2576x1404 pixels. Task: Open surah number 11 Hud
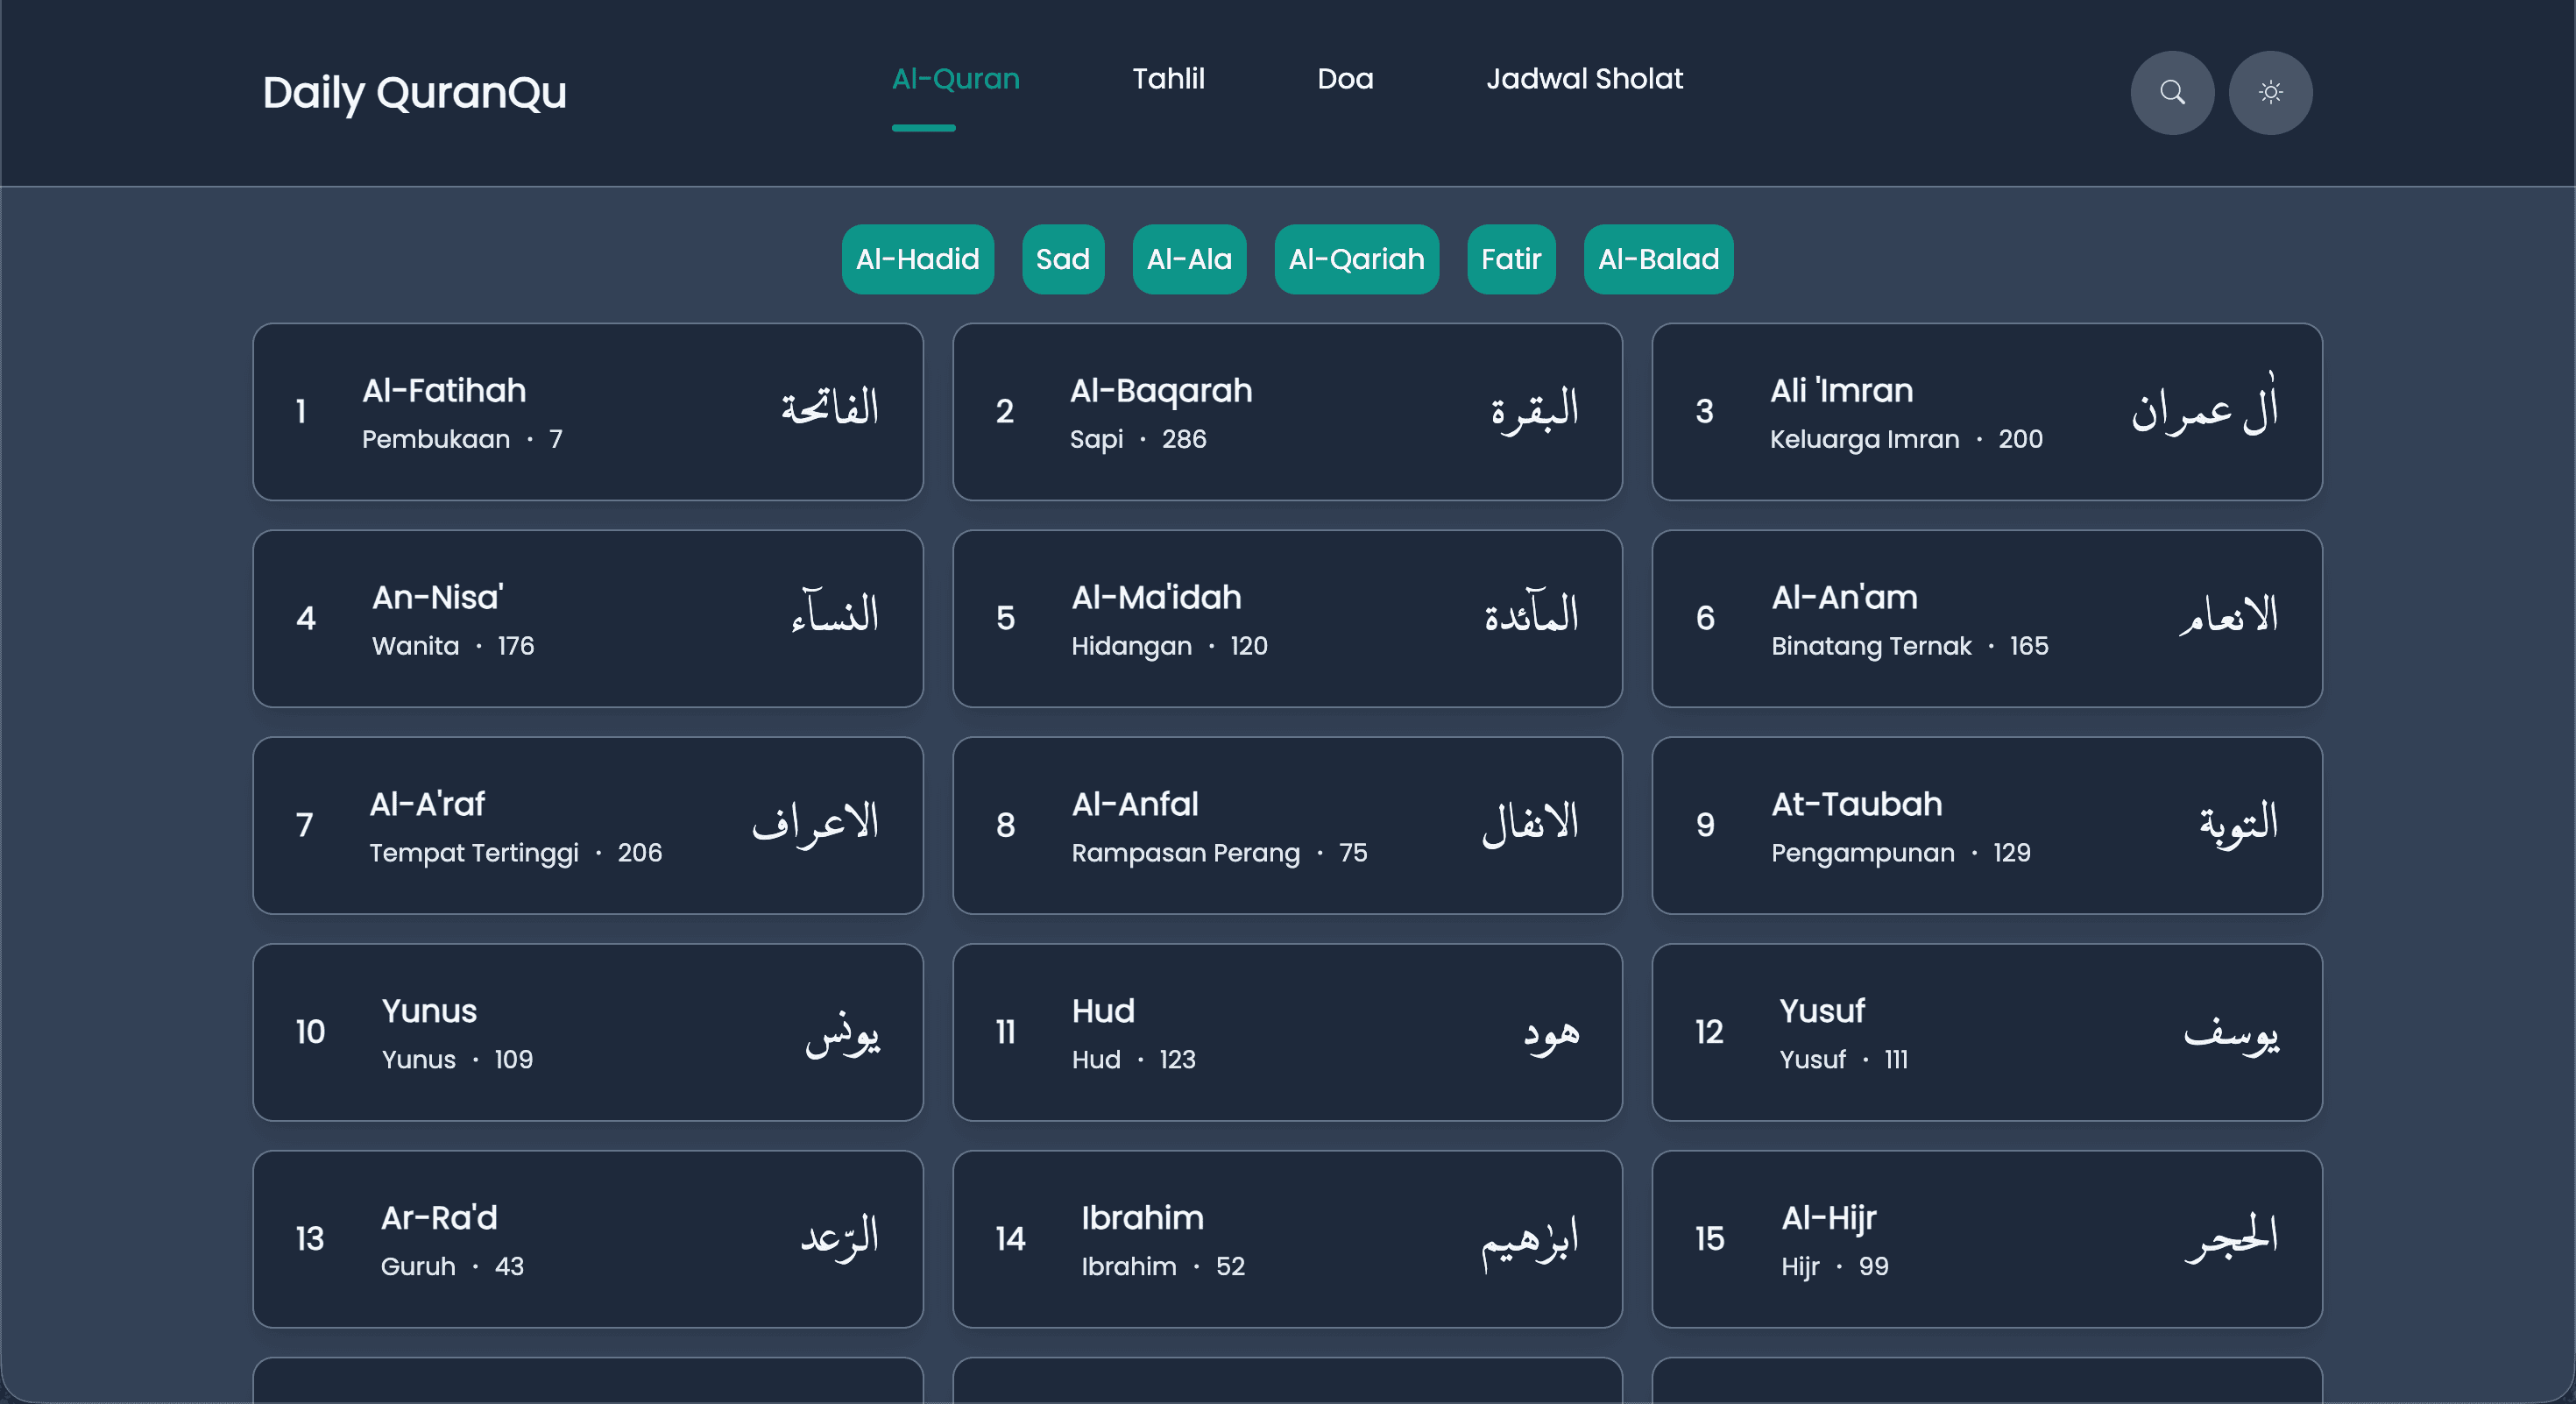coord(1287,1033)
